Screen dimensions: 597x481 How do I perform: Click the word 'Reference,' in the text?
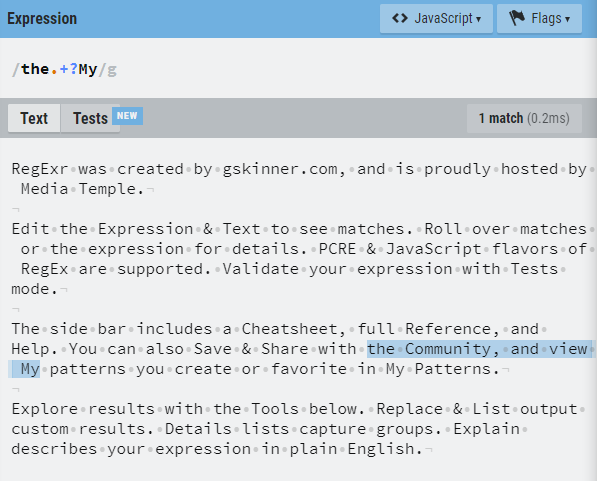click(452, 329)
